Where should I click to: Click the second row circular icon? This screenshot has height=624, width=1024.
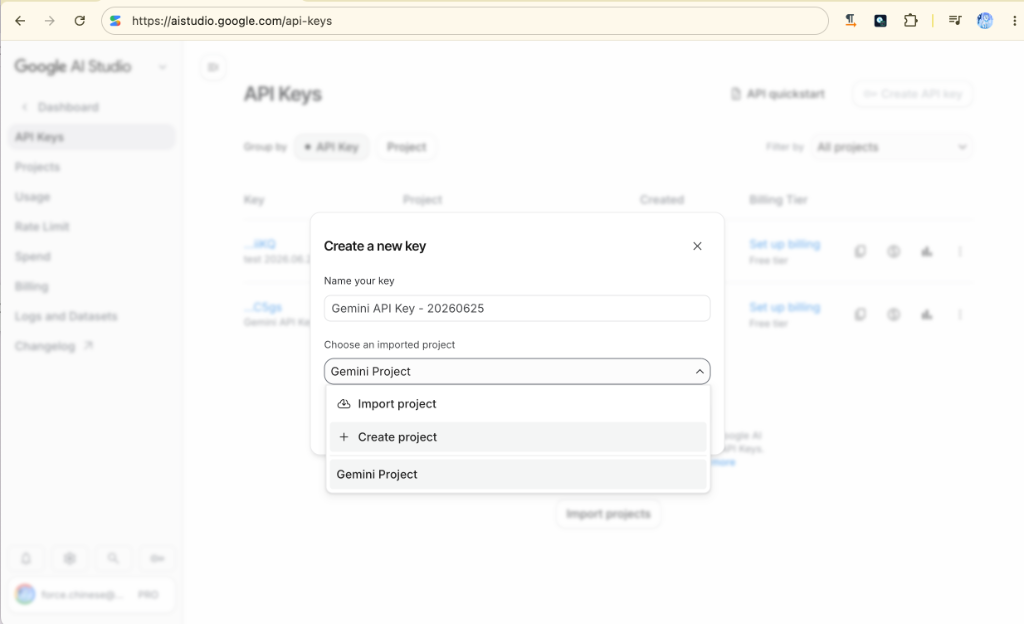pyautogui.click(x=893, y=315)
